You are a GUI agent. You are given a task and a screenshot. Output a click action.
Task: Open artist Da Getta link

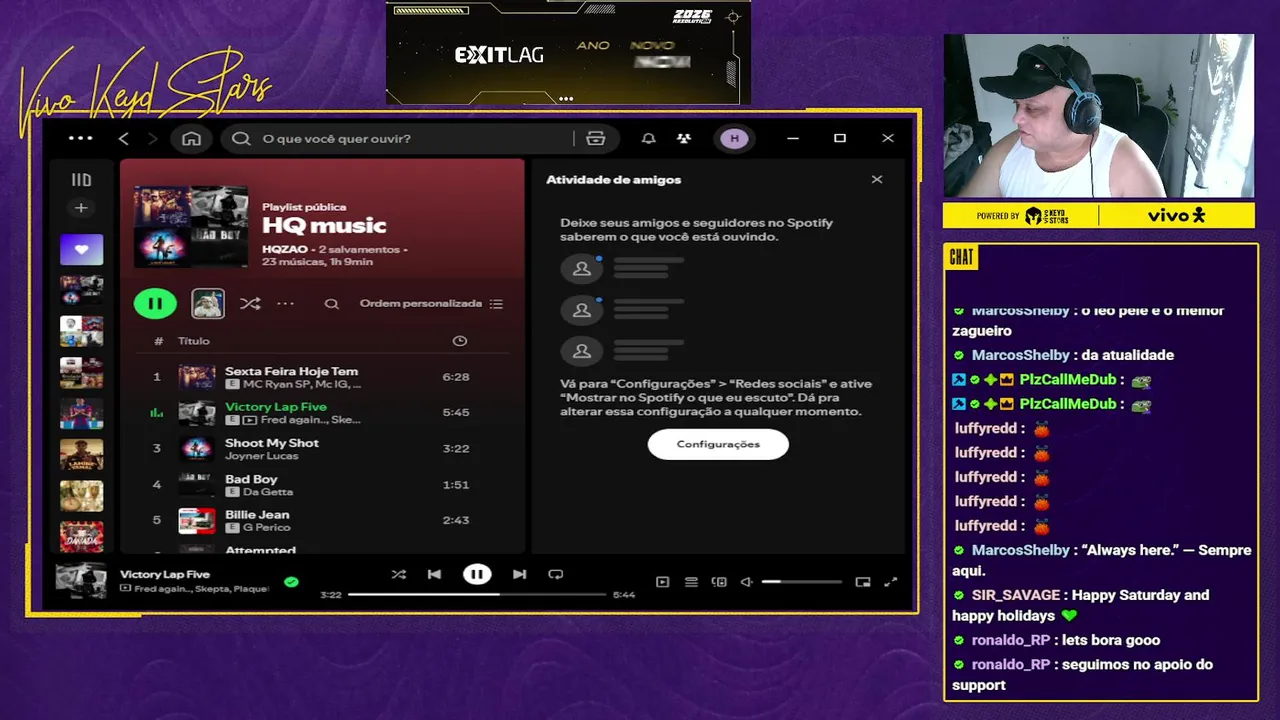coord(267,492)
